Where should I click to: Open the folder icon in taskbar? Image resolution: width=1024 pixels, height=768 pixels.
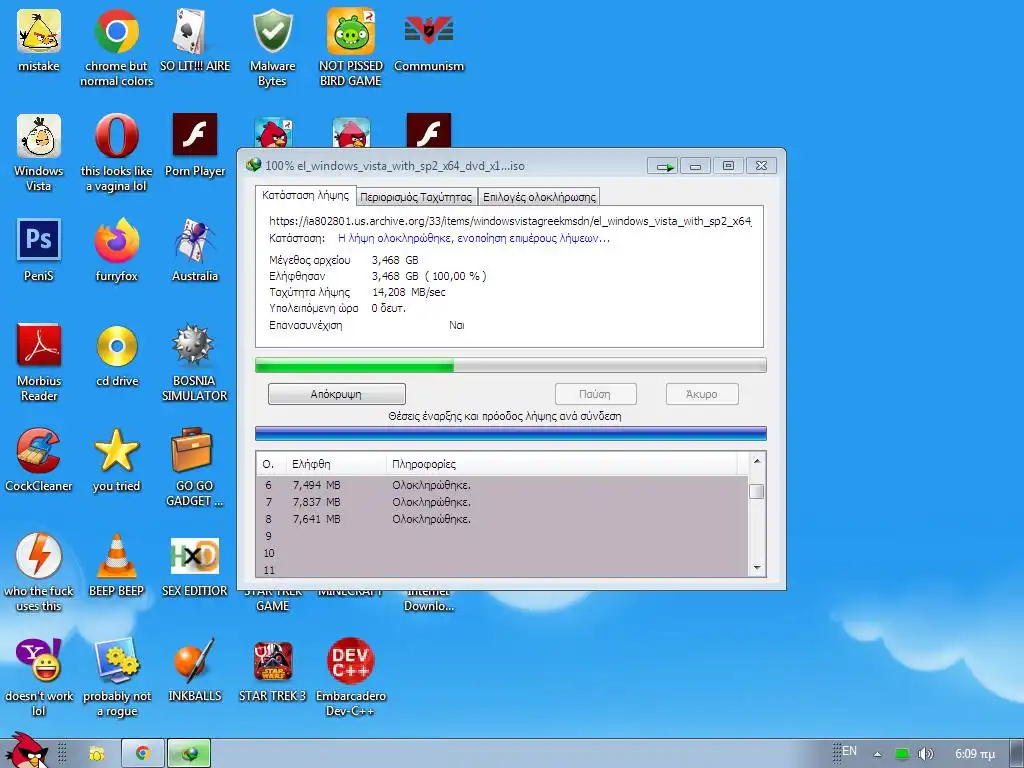click(97, 754)
